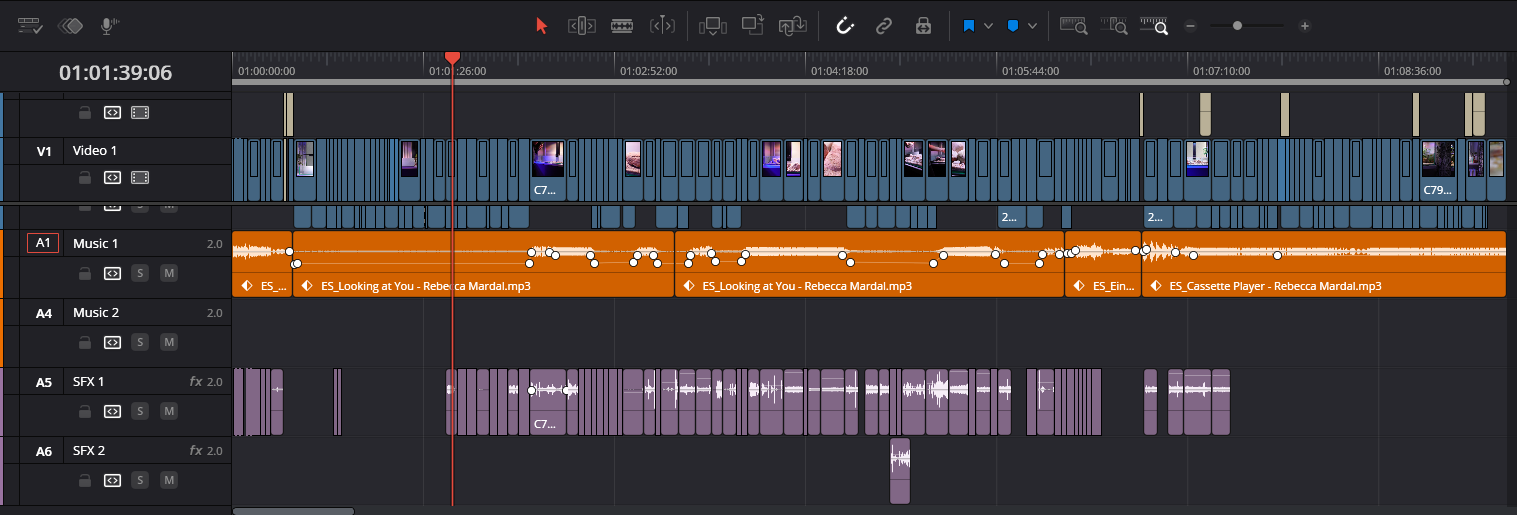Screen dimensions: 1517x515
Task: Toggle auto track selector on Music 2
Action: tap(113, 342)
